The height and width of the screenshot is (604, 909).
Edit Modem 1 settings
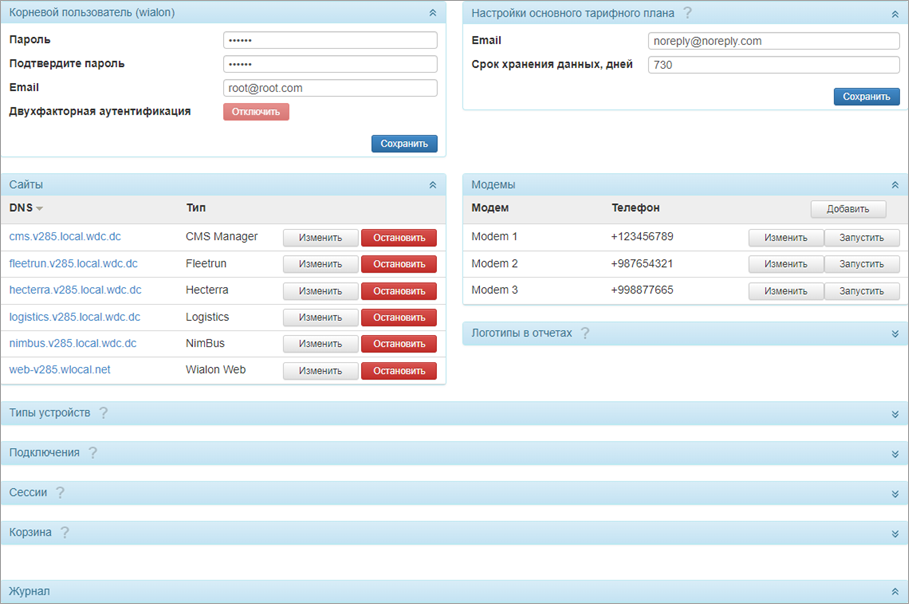tap(786, 238)
